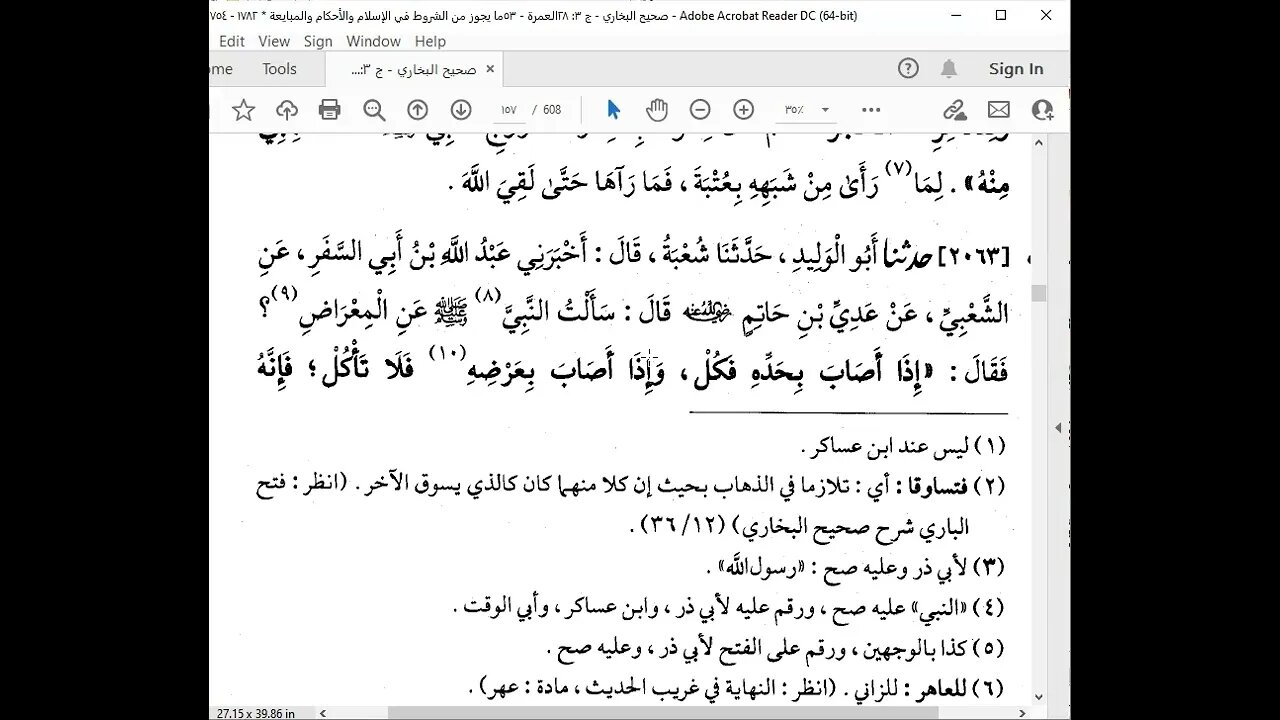Click the page number input field
Image resolution: width=1280 pixels, height=720 pixels.
click(x=508, y=110)
